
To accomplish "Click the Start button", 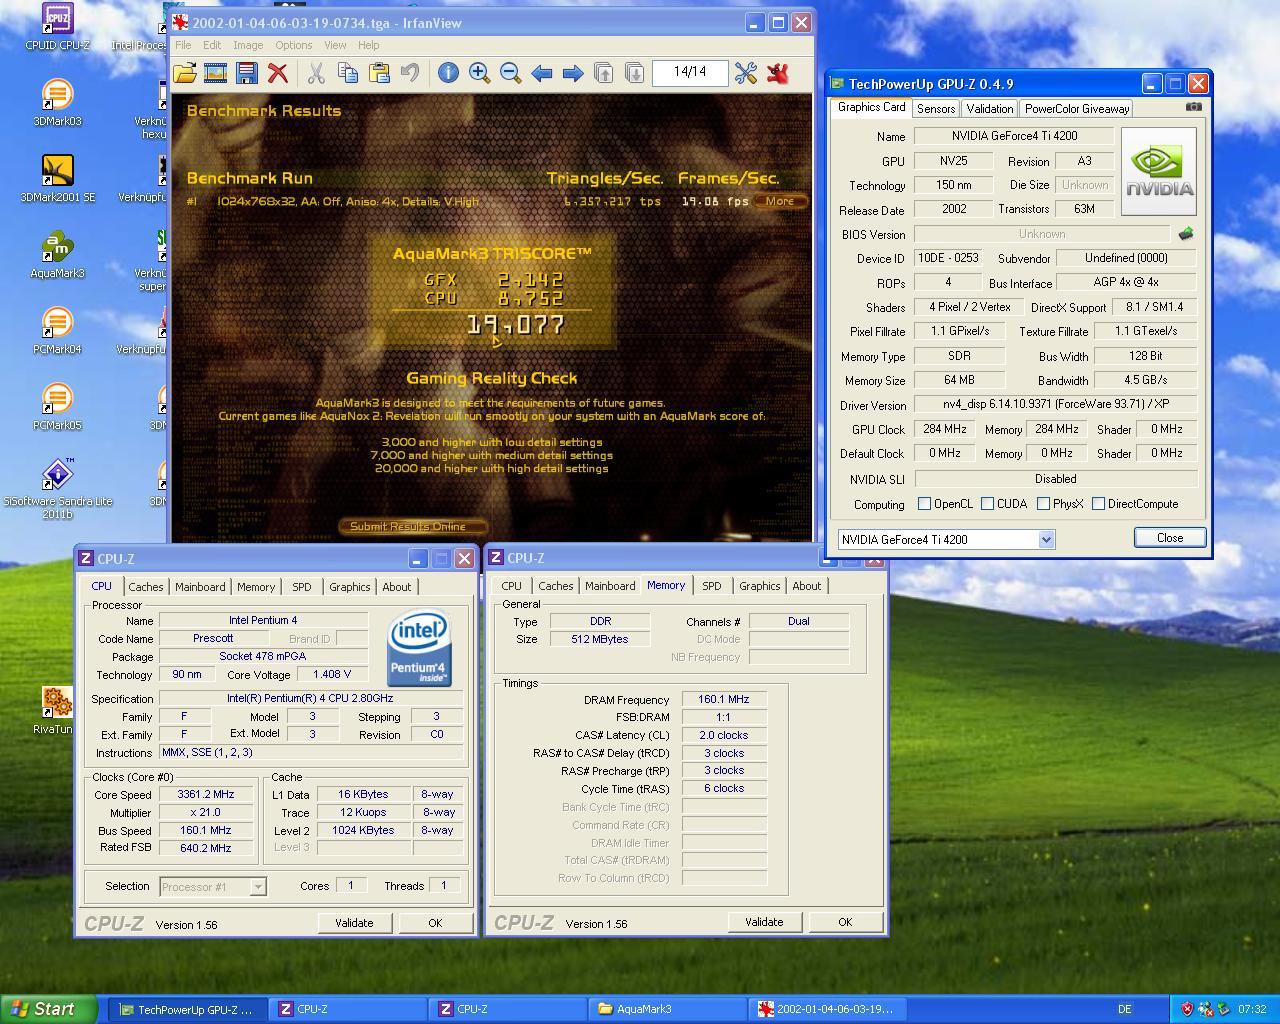I will point(48,1009).
